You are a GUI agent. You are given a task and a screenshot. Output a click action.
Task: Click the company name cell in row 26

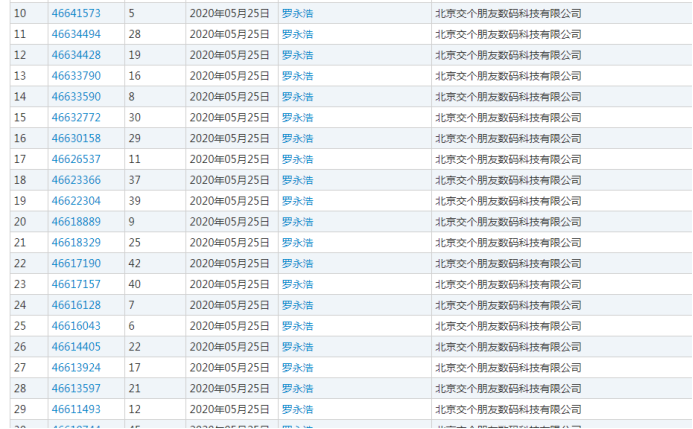507,347
